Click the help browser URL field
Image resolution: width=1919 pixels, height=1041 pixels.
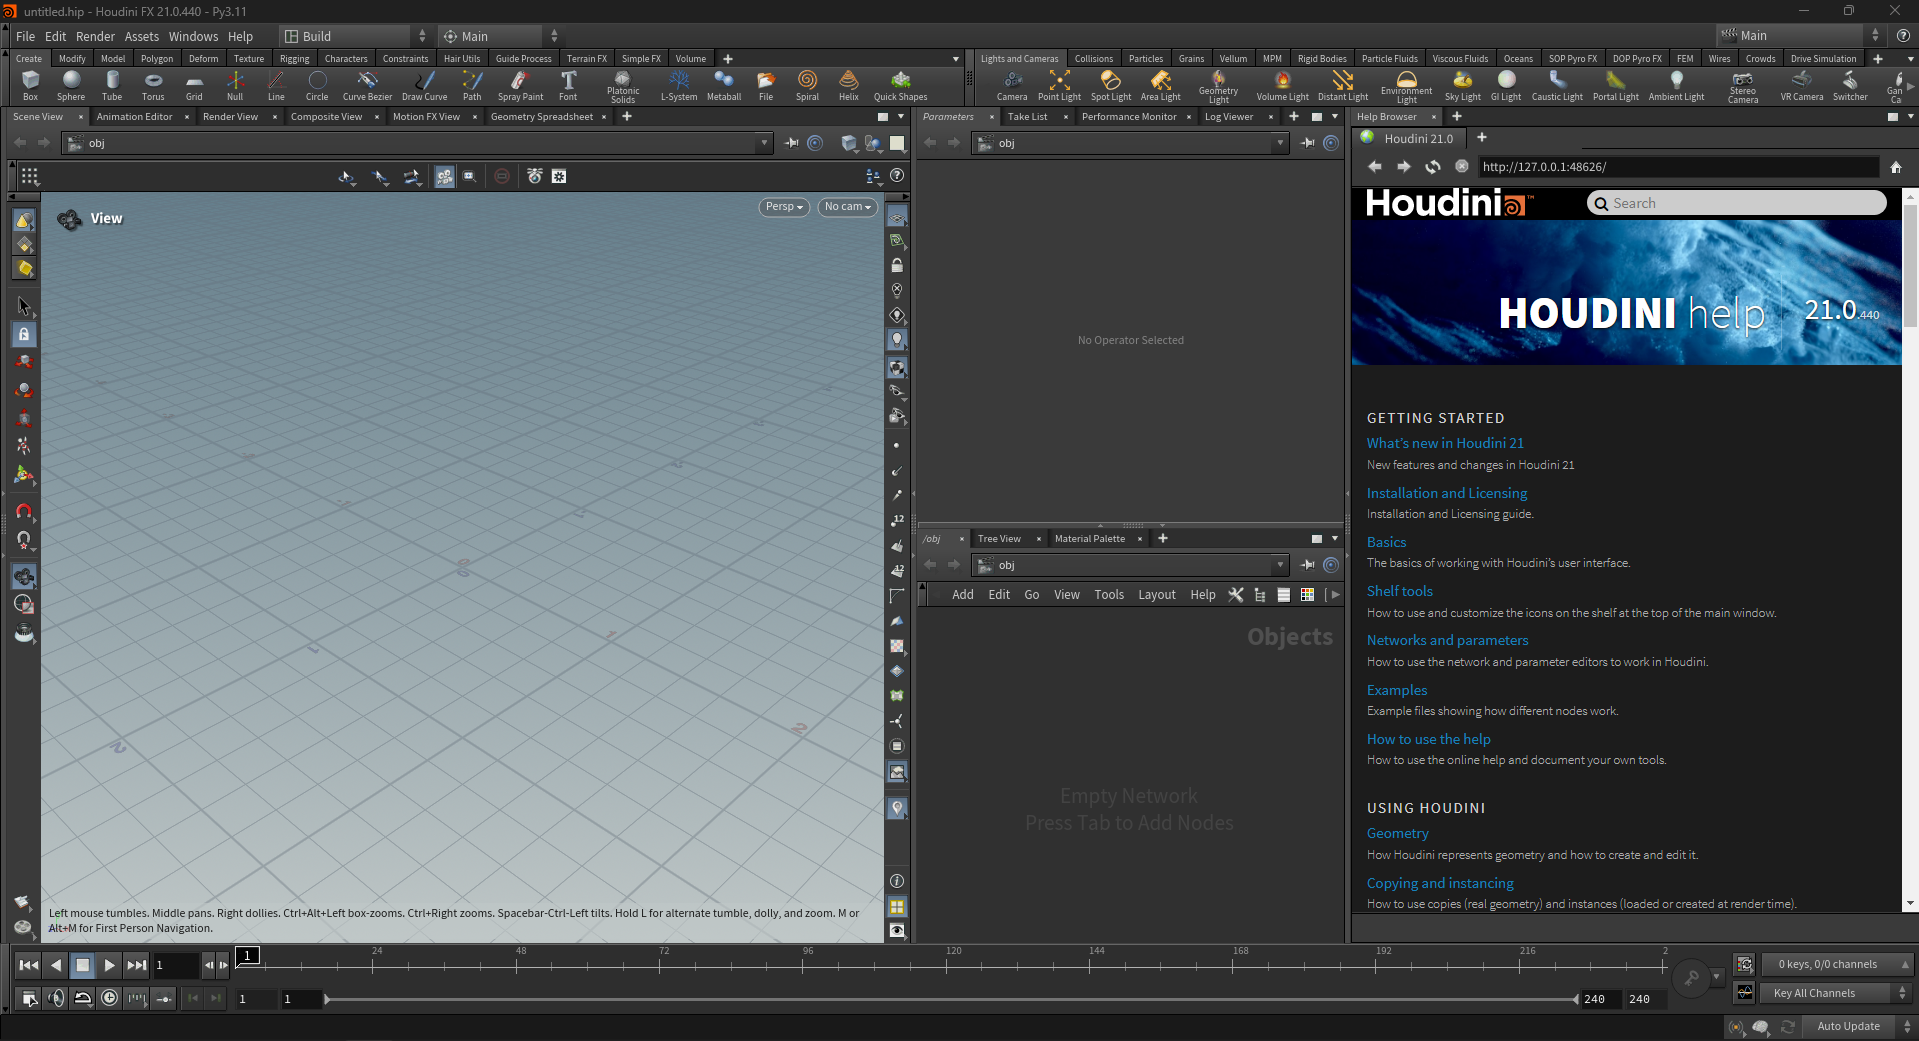[x=1678, y=167]
